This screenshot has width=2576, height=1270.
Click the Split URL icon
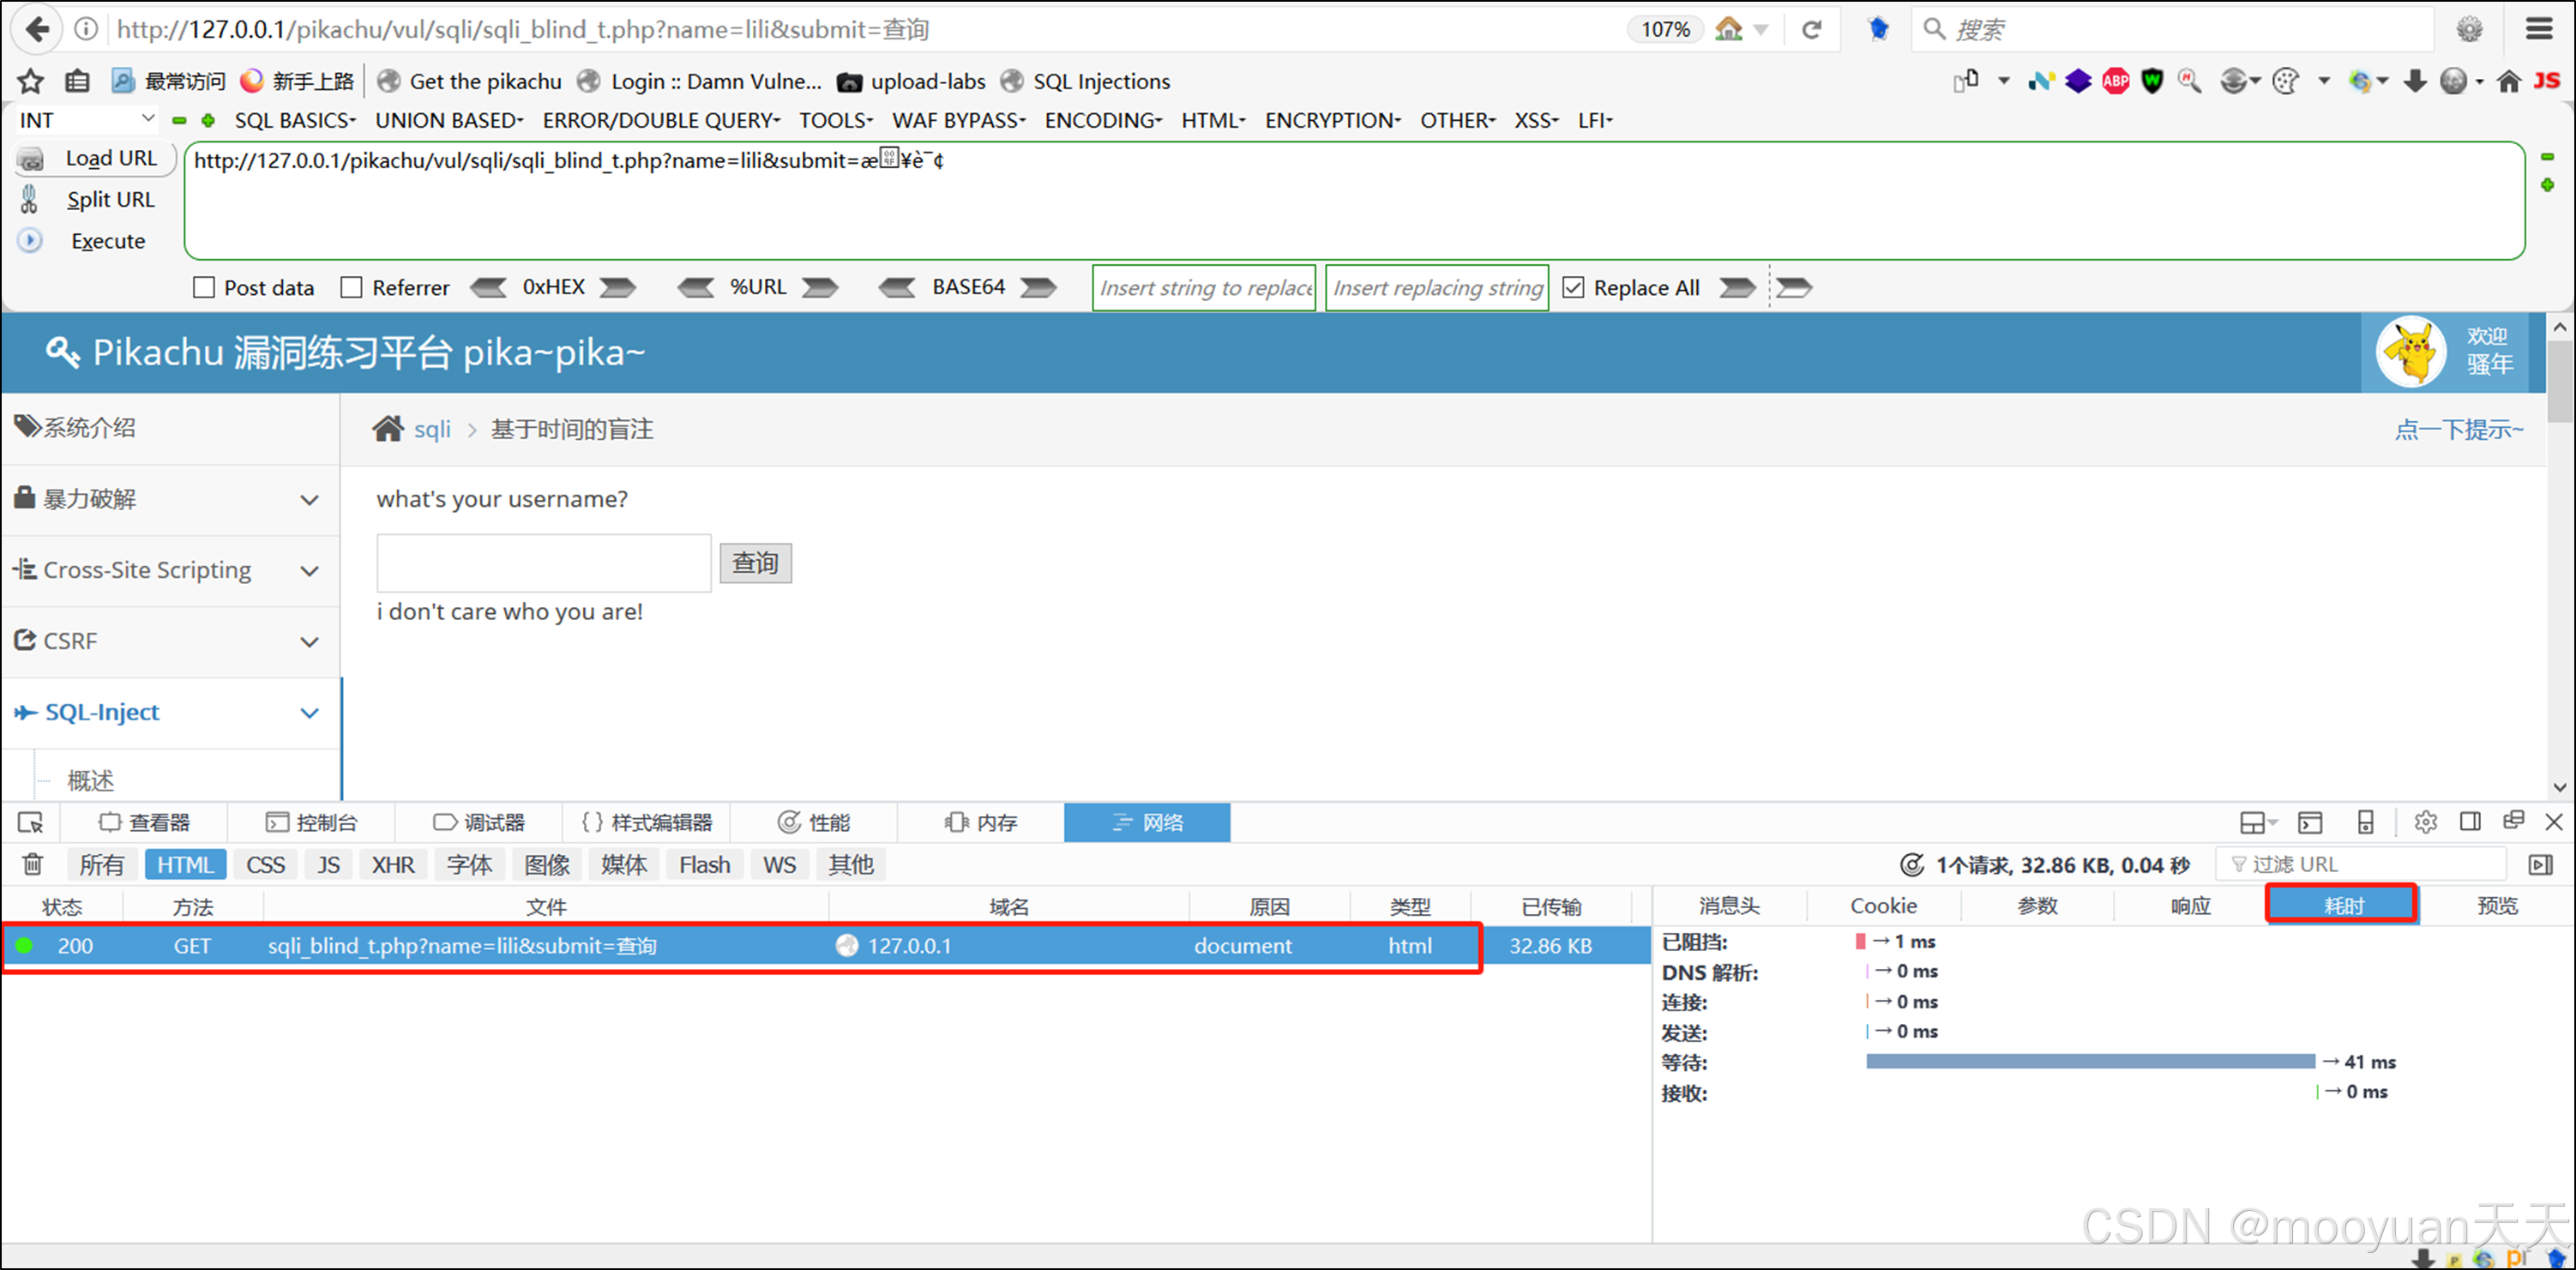[x=29, y=199]
